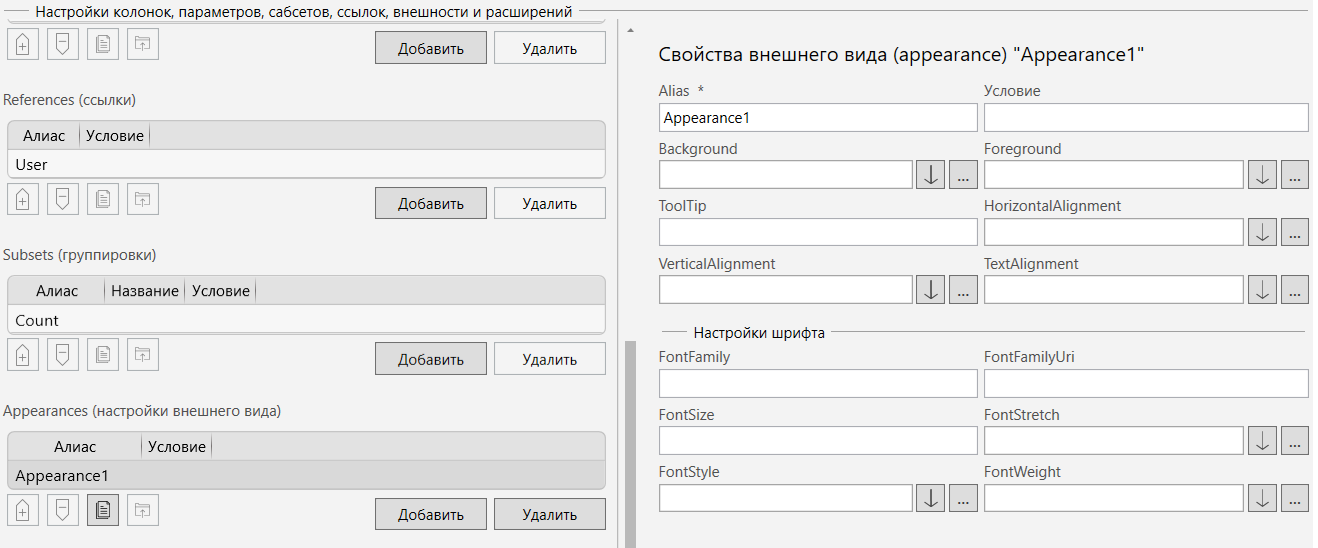Viewport: 1318px width, 548px height.
Task: Click the remove-item icon under the References list
Action: tap(63, 199)
